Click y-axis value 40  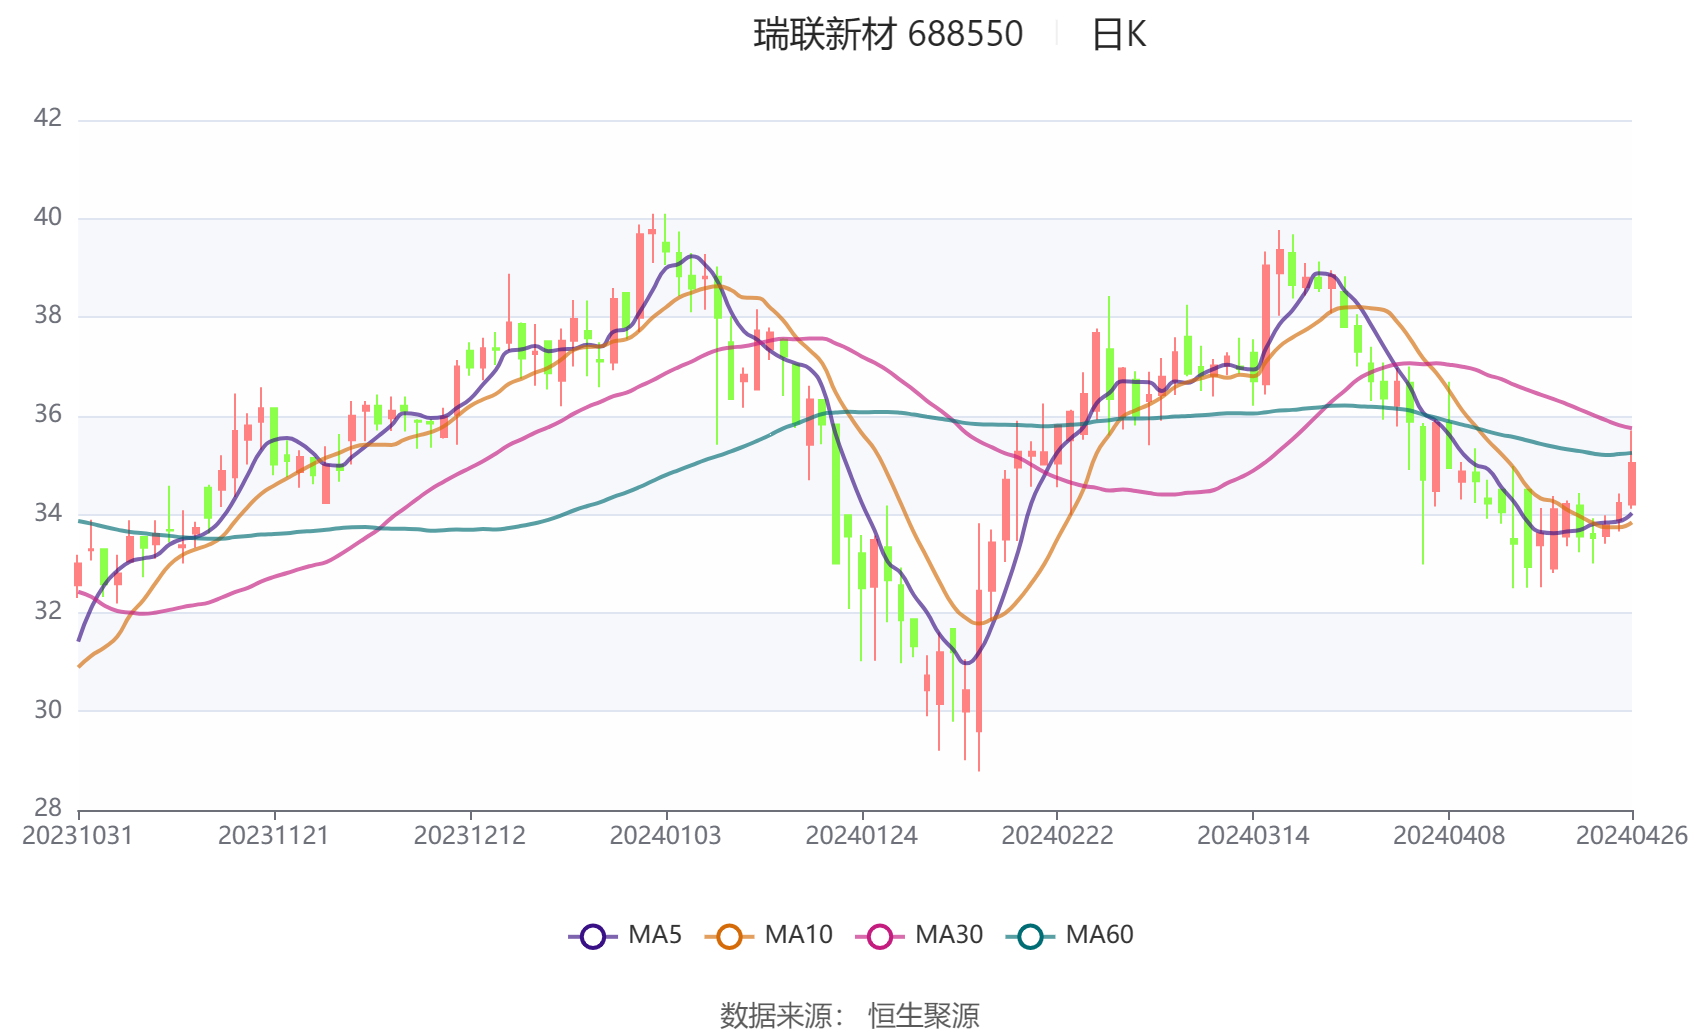48,217
